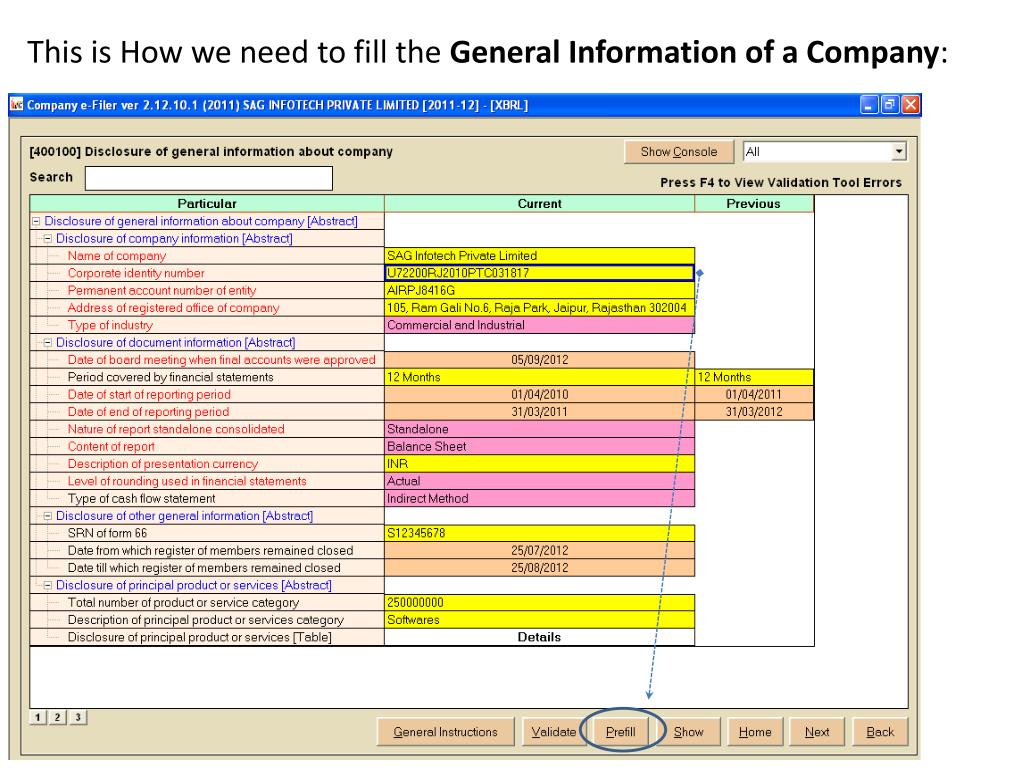This screenshot has width=1024, height=768.
Task: Select Current period '12 Months' cell
Action: [x=539, y=377]
